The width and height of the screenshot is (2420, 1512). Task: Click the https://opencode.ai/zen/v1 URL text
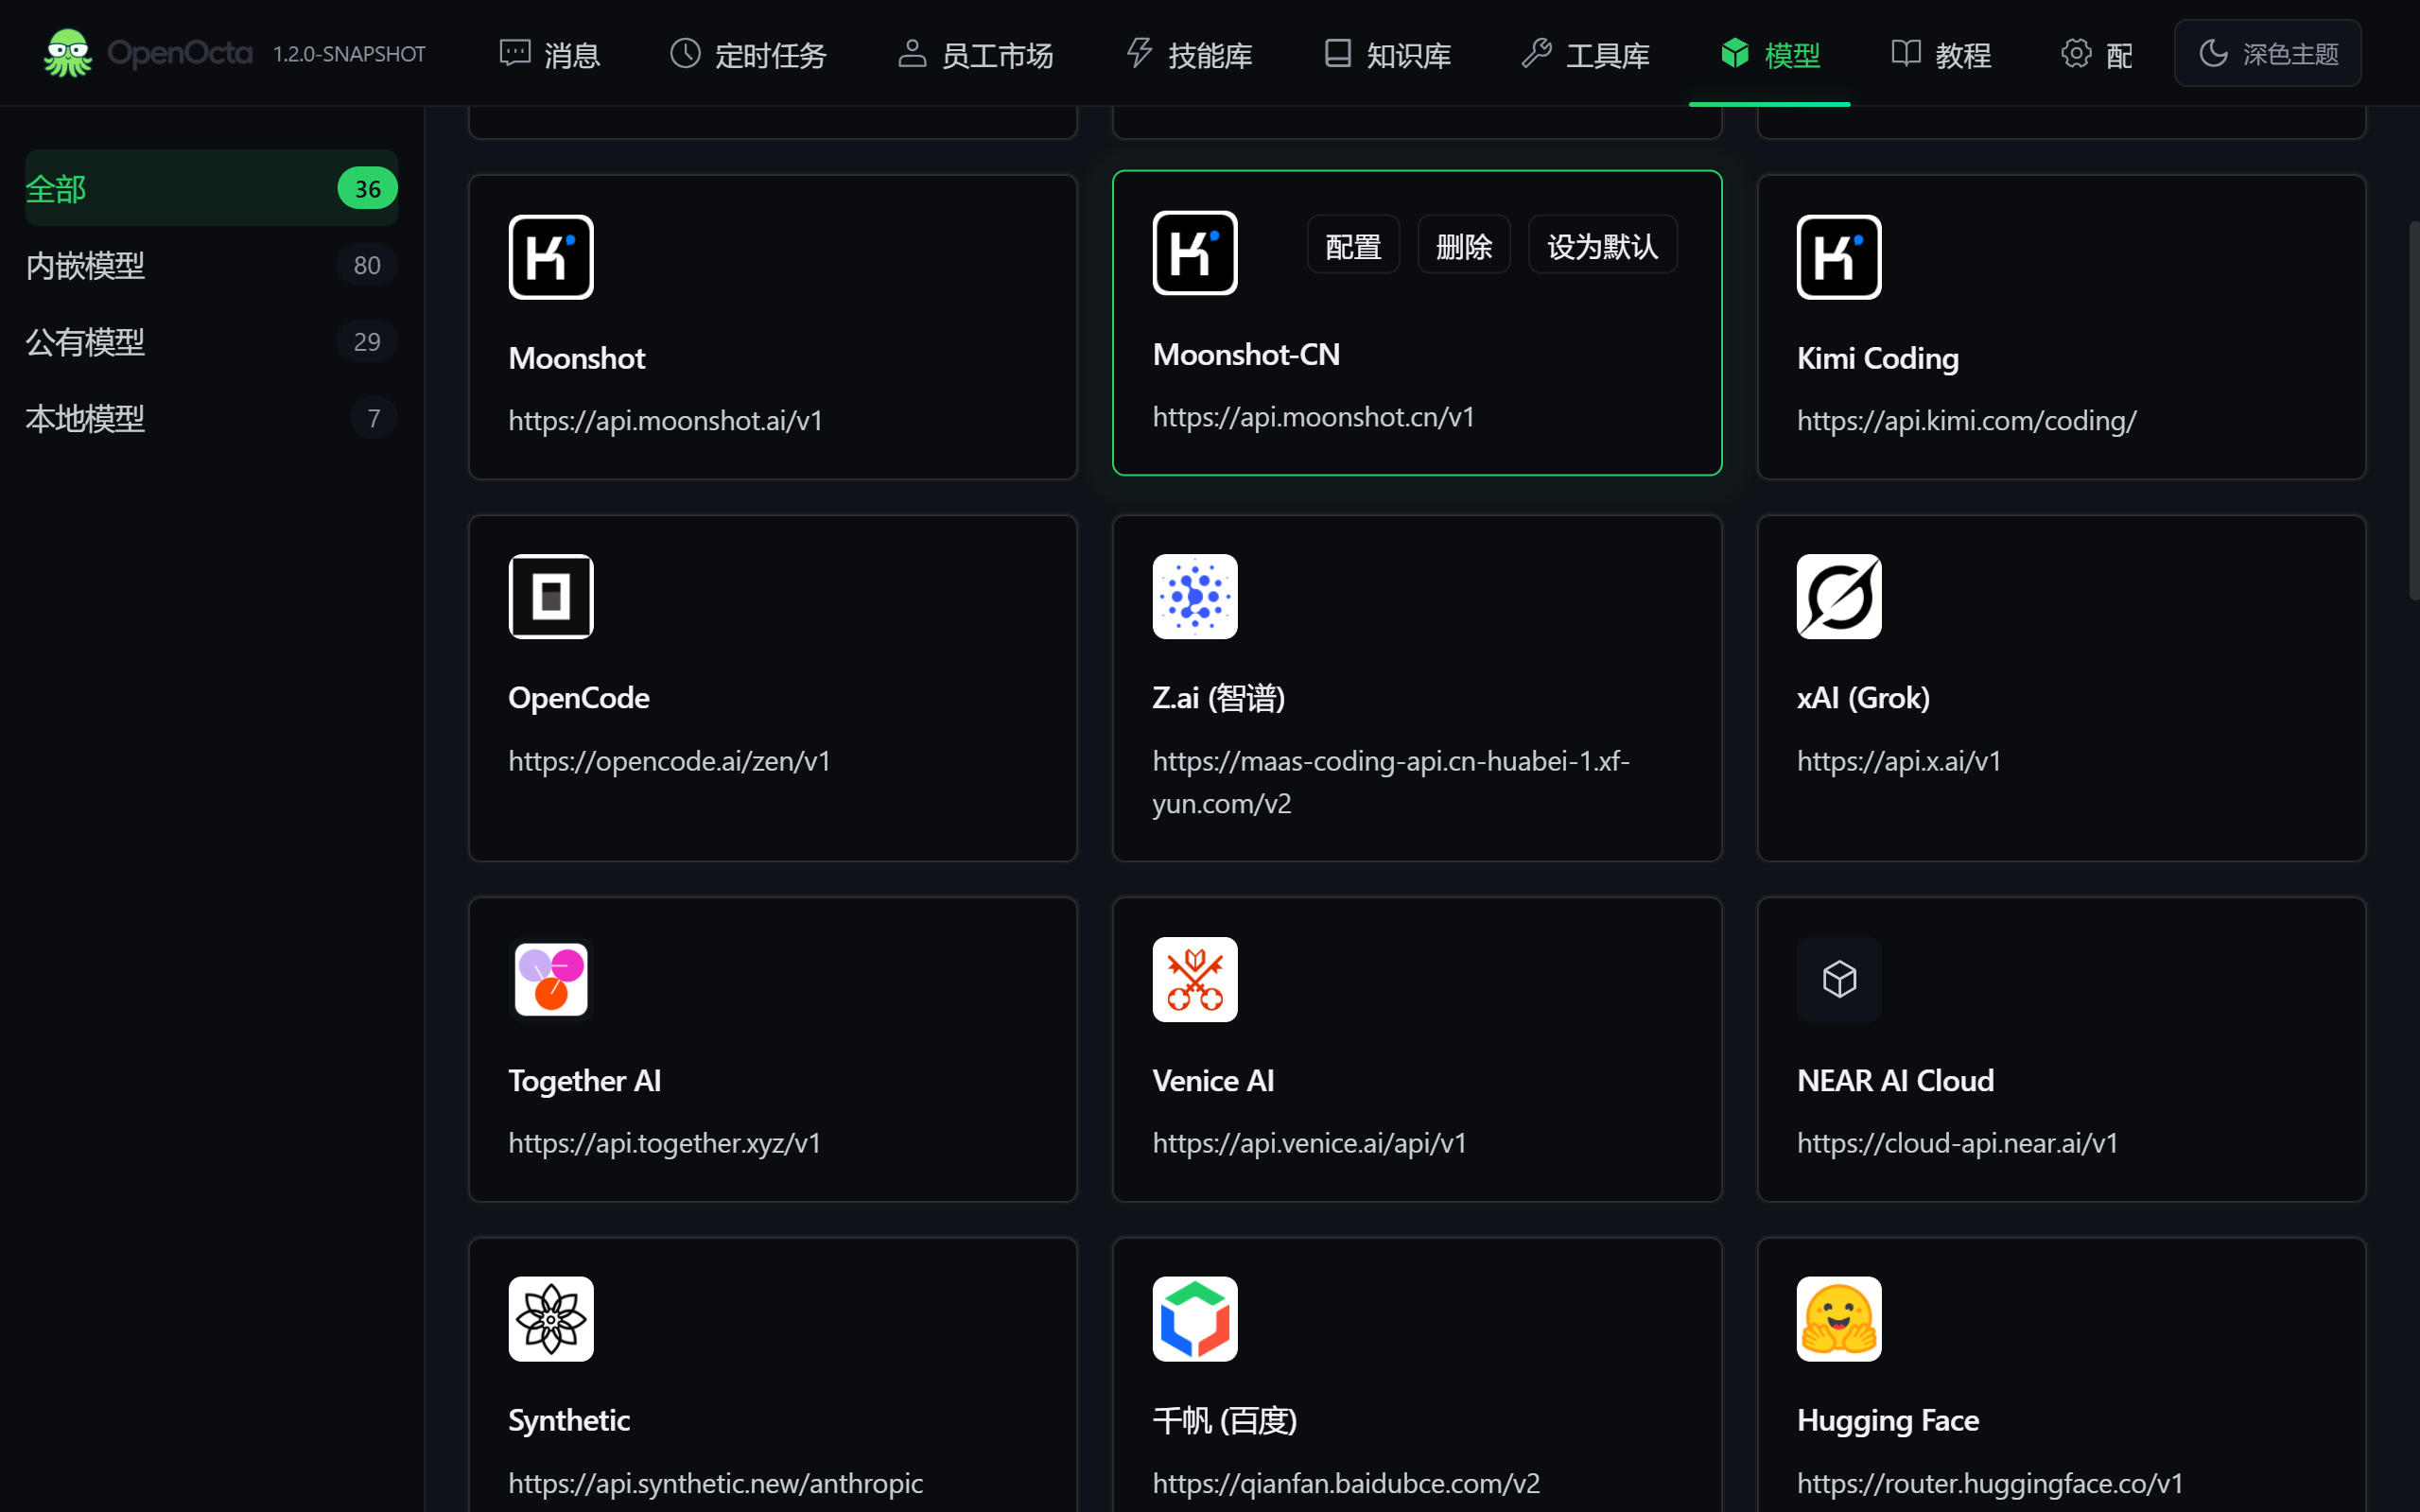point(669,760)
